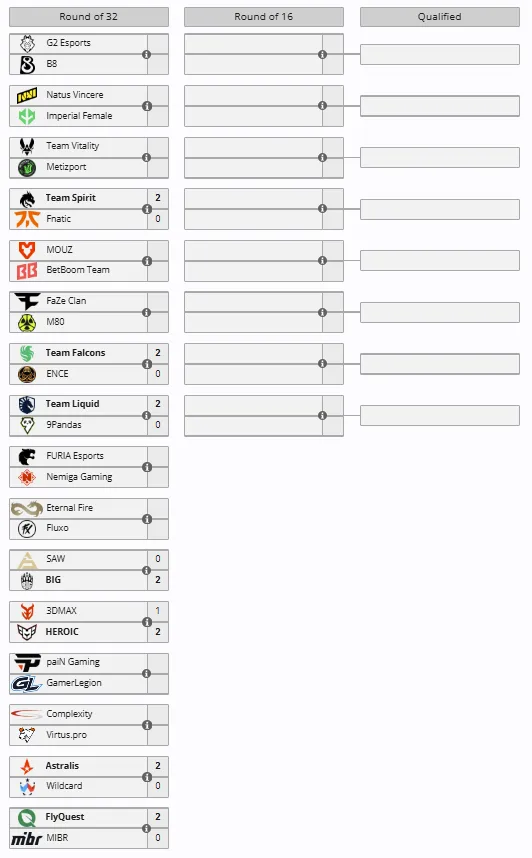
Task: Open the HEROIC team link
Action: click(x=62, y=632)
